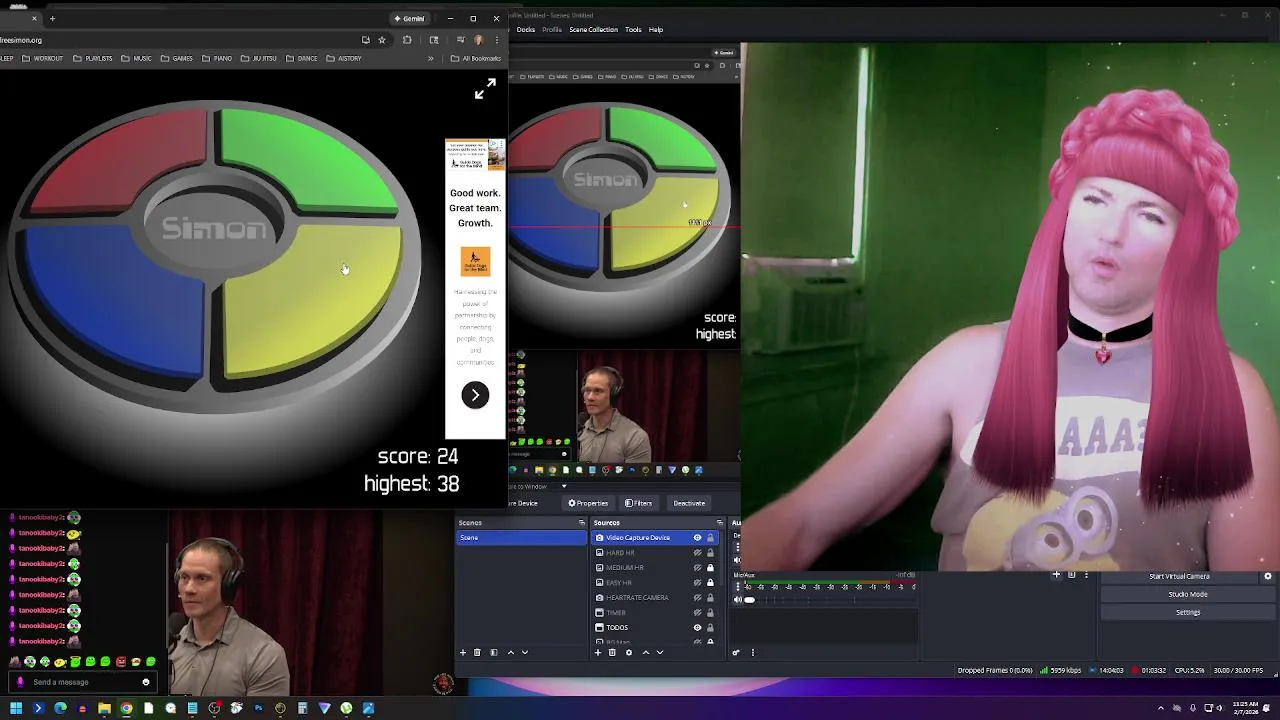Open the OBS Scene Collection menu
The image size is (1280, 720).
point(594,29)
